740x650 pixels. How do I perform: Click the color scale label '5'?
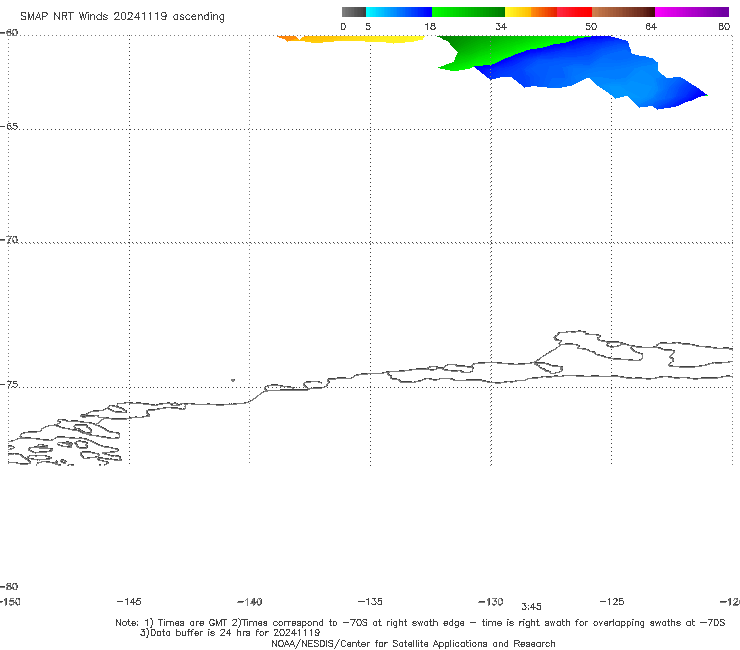coord(368,26)
